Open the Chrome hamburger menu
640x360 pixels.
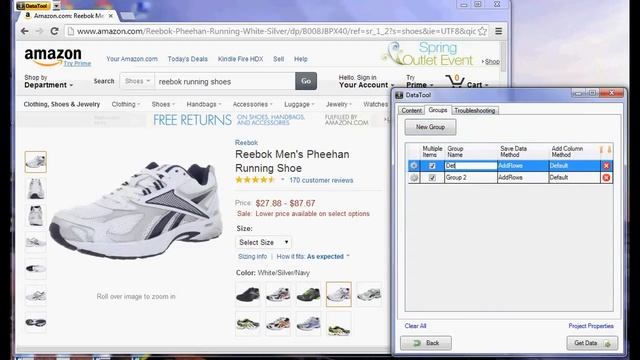coord(498,31)
